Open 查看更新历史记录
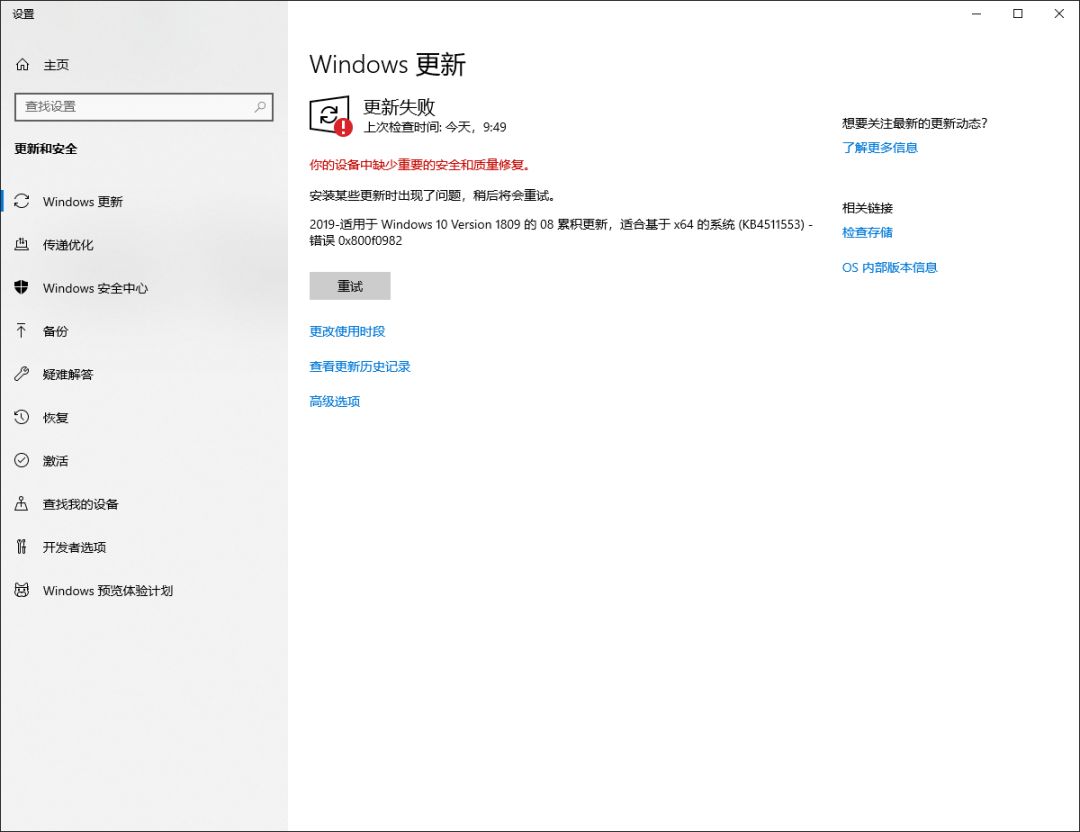 pos(358,366)
